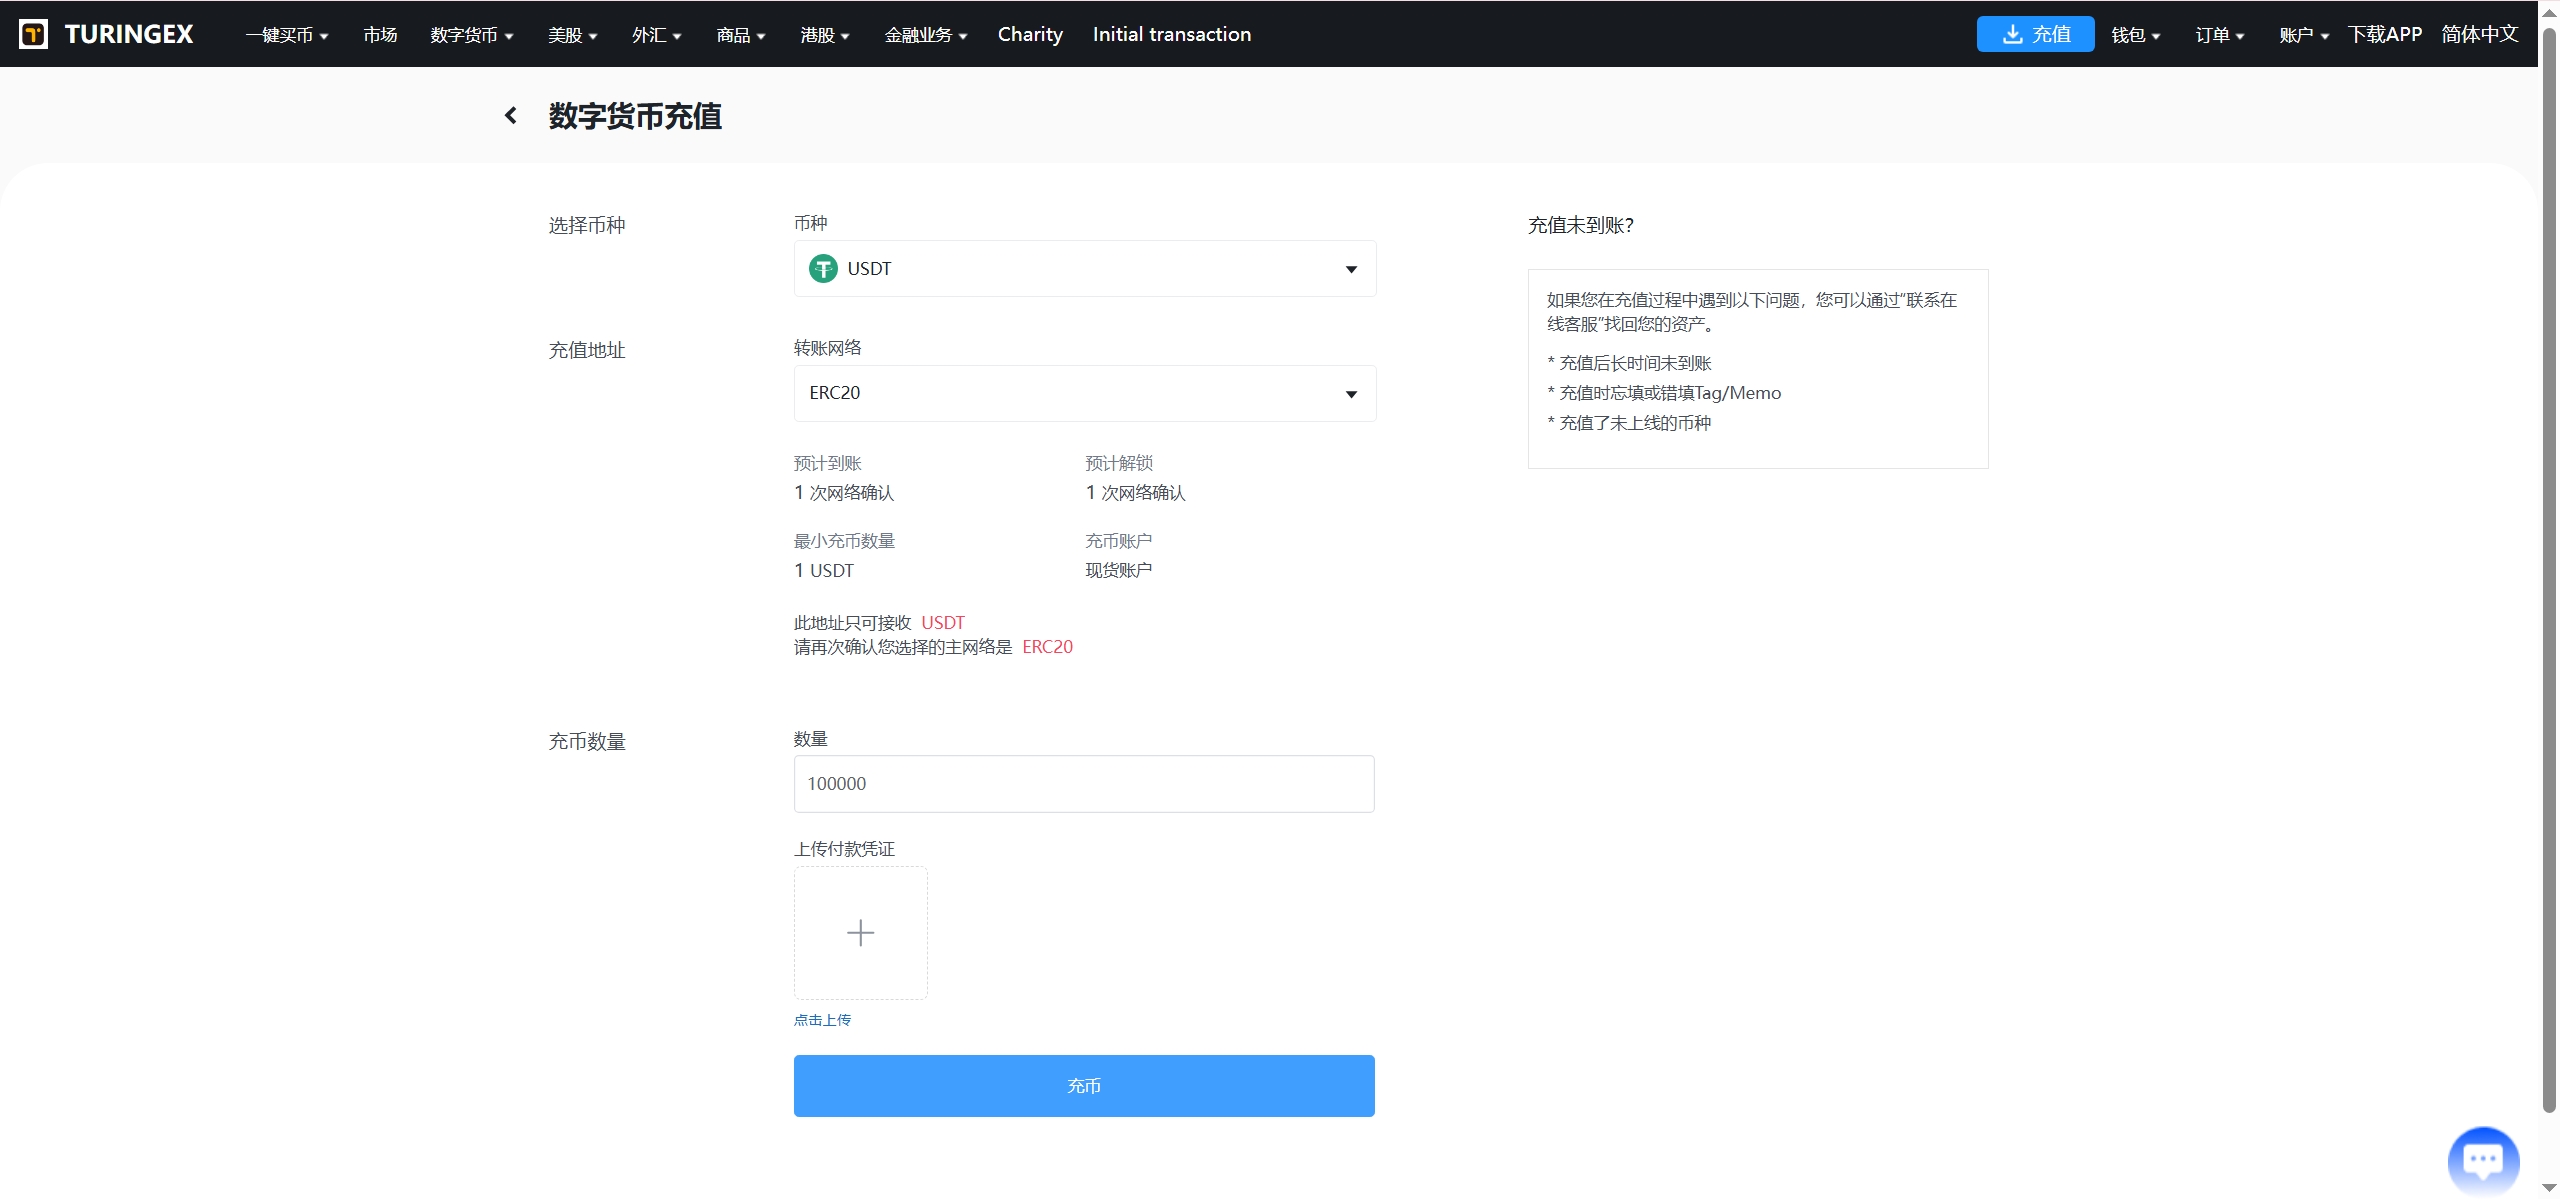Submit with the blue 充币 button
Screen dimensions: 2560x1199
[x=1084, y=1086]
